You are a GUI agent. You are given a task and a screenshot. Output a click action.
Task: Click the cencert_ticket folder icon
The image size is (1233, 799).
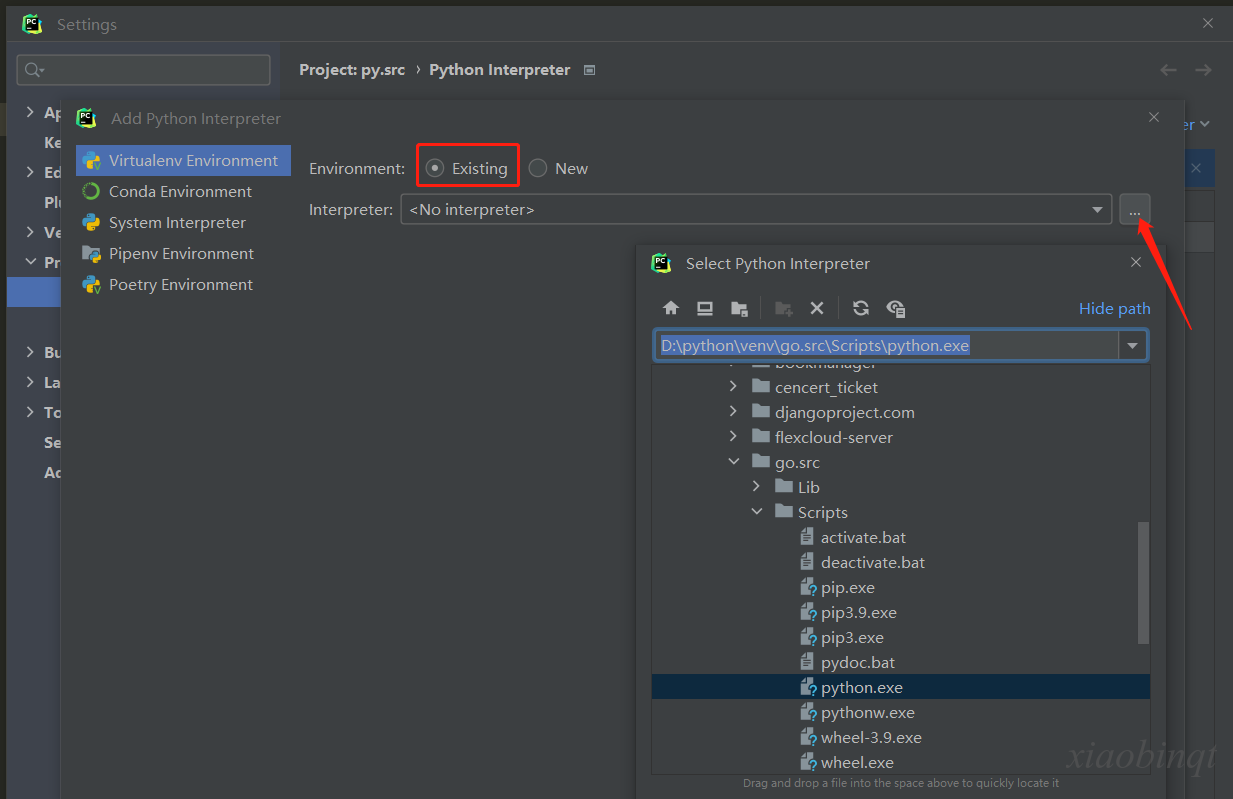tap(760, 387)
